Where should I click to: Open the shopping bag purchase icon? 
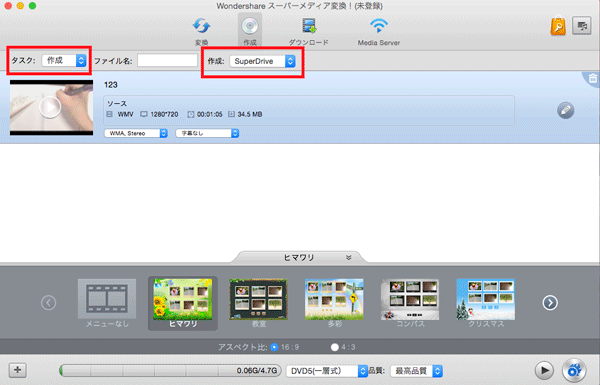[x=558, y=26]
